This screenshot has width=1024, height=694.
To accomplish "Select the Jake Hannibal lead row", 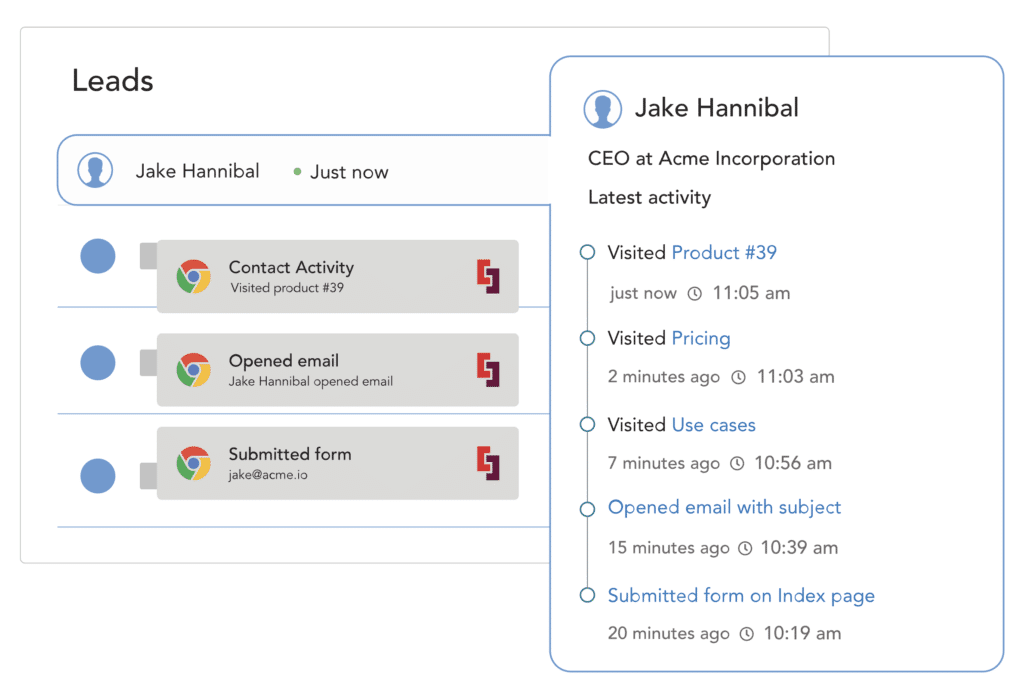I will 300,171.
